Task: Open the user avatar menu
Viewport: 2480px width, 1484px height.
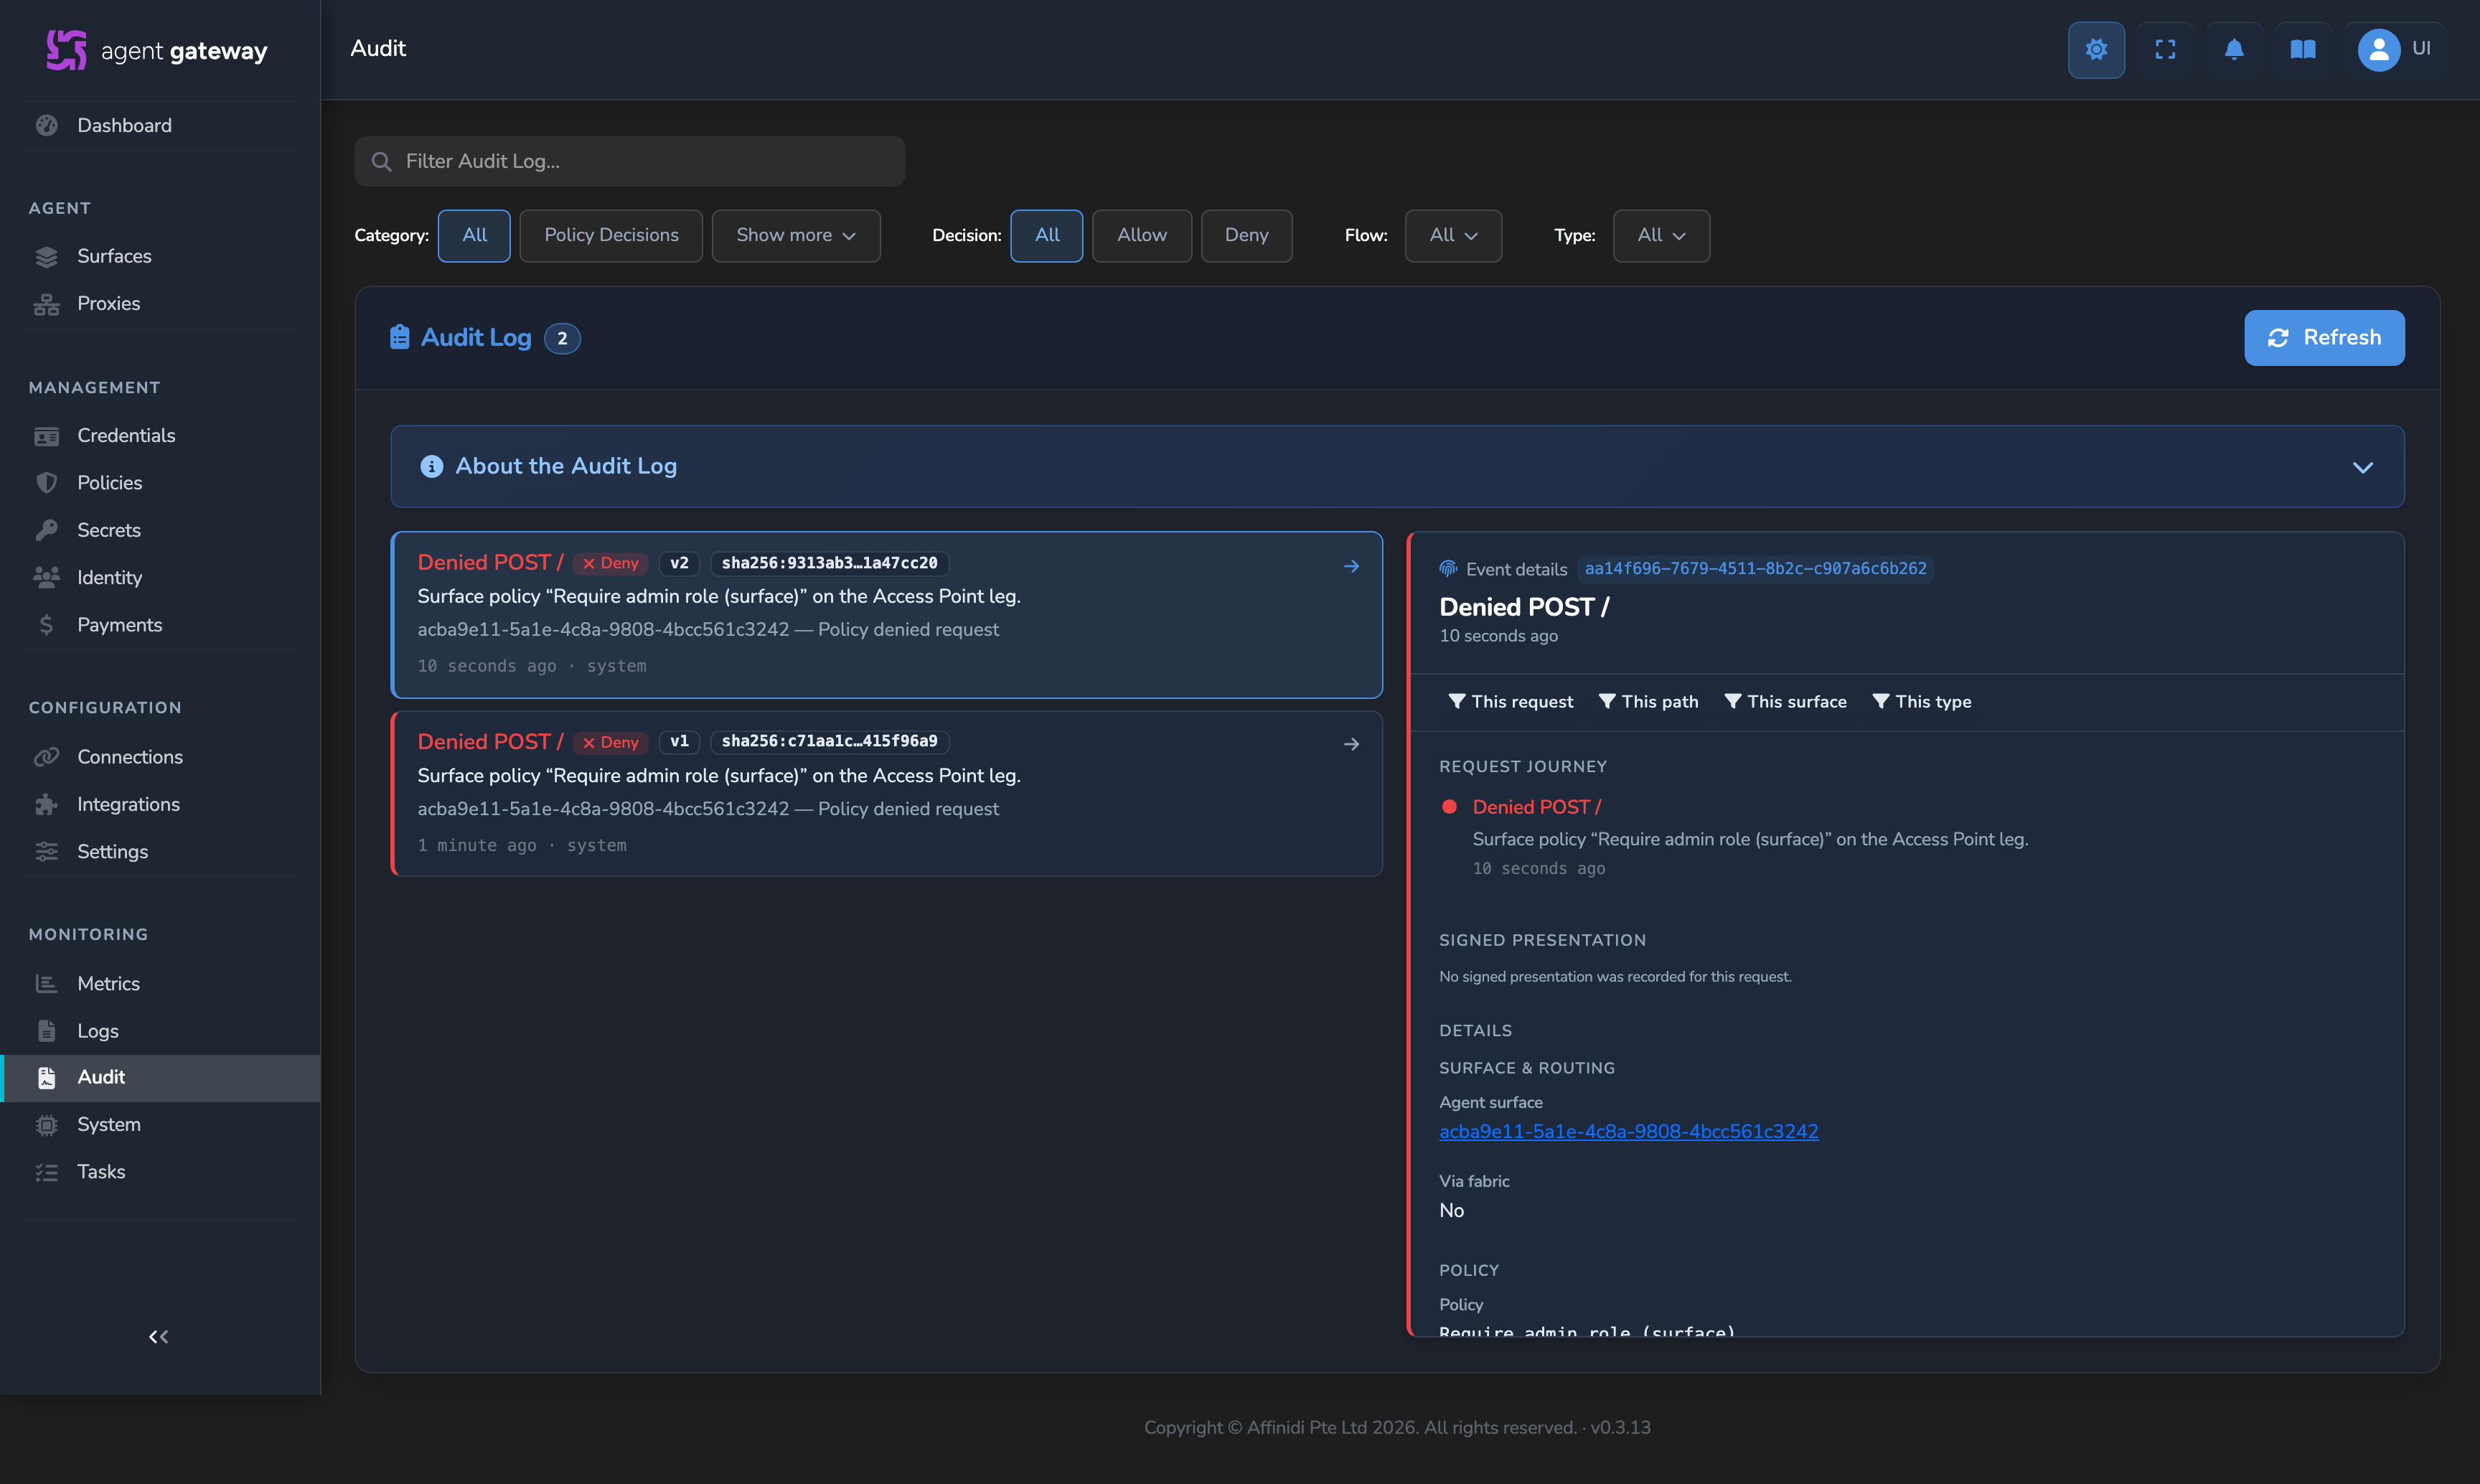Action: [2395, 49]
